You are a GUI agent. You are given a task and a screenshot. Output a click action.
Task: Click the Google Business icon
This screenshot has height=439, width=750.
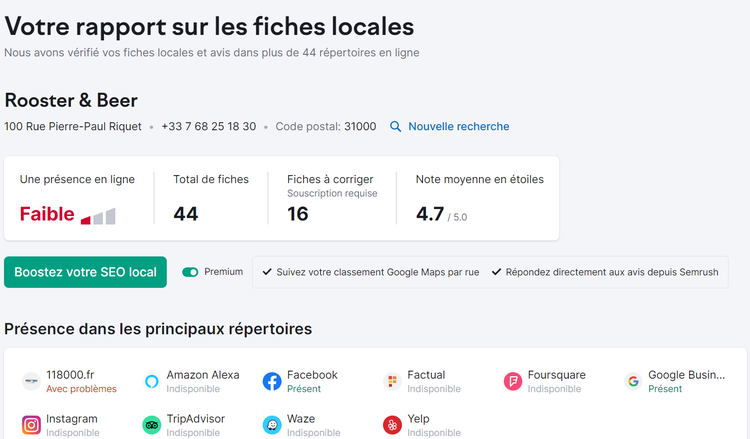click(x=633, y=381)
